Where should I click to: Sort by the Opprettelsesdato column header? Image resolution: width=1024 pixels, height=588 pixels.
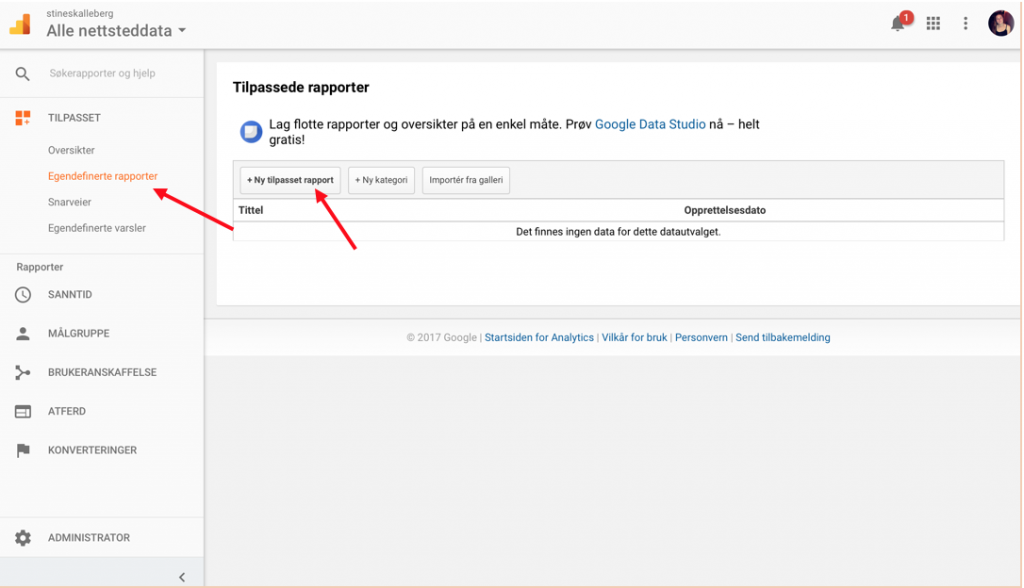tap(725, 210)
